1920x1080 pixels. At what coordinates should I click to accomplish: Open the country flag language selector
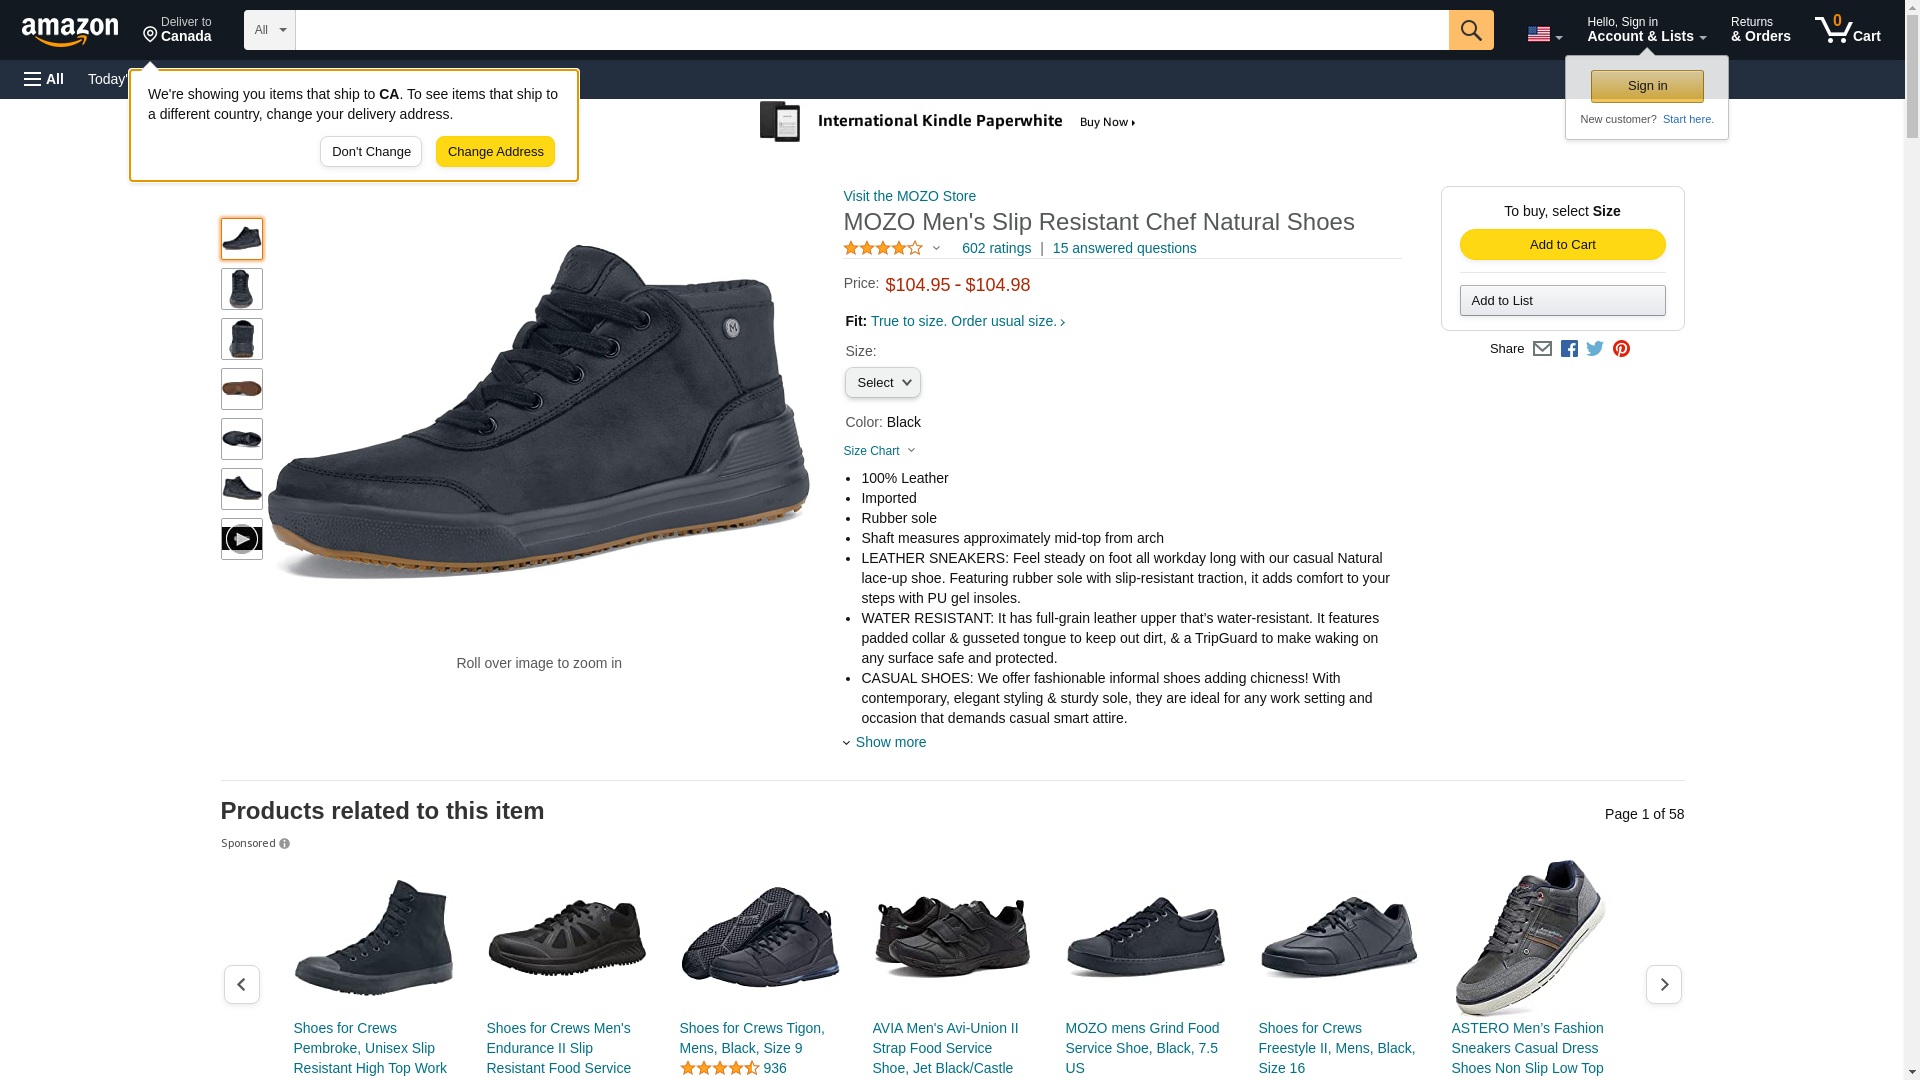[x=1544, y=34]
